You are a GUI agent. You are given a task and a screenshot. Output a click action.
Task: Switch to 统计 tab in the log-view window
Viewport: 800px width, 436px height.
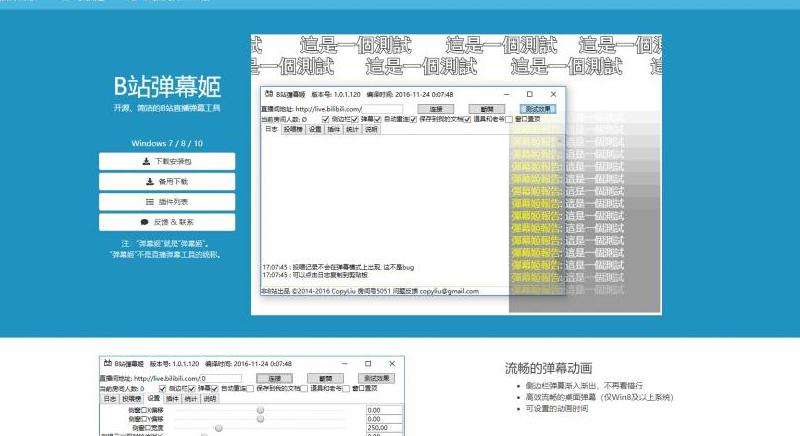pos(353,130)
